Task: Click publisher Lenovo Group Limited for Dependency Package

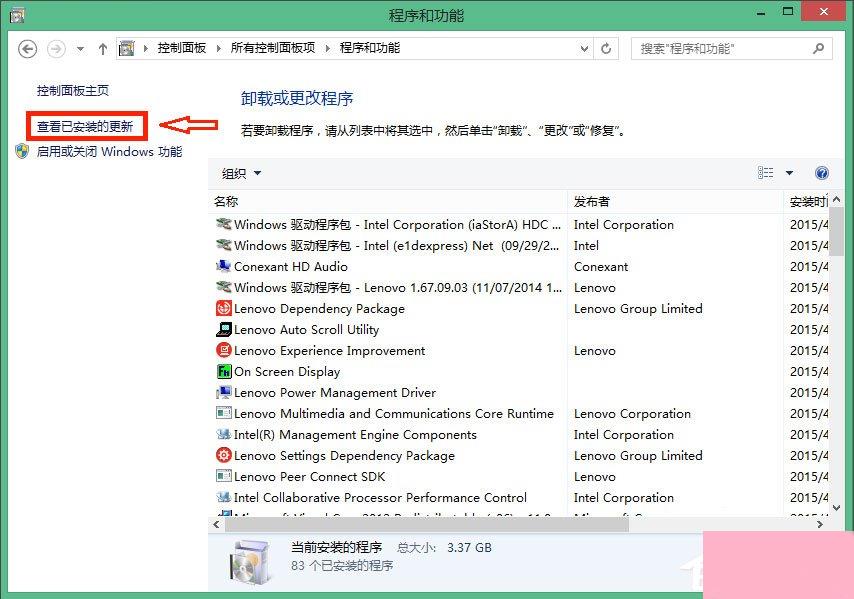Action: pos(638,308)
